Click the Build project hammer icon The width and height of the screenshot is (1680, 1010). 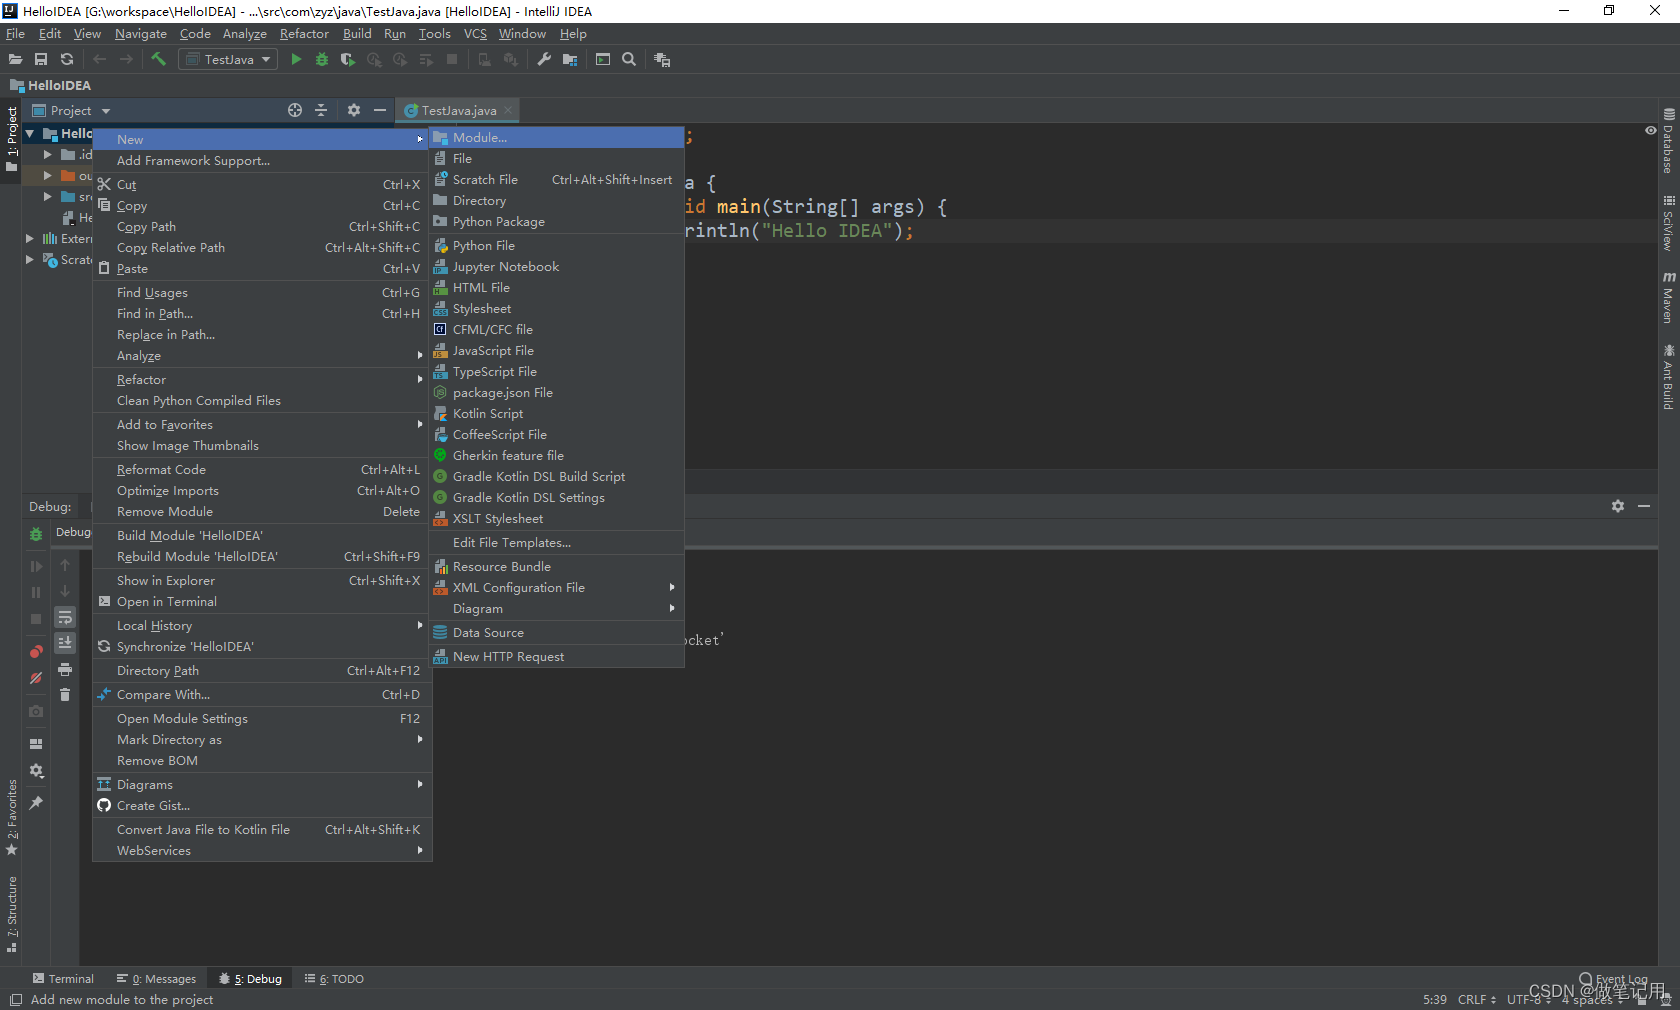(x=158, y=60)
